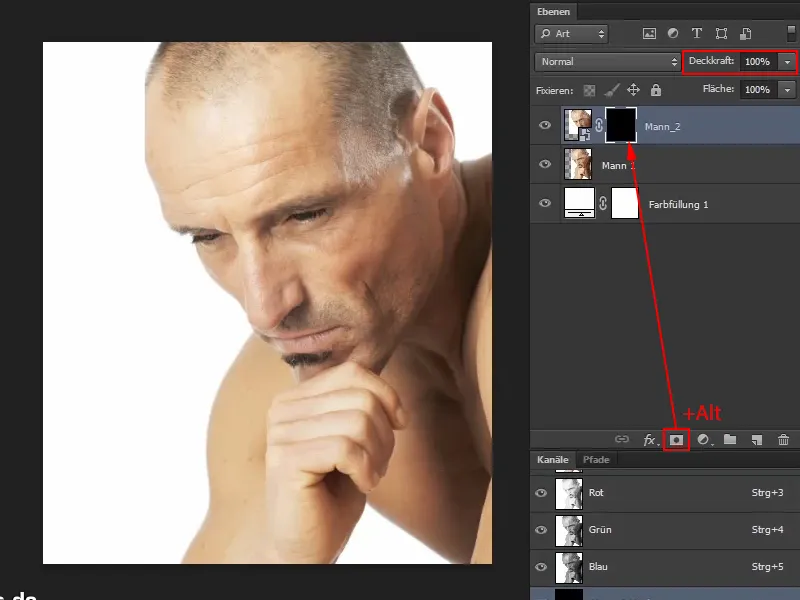Image resolution: width=800 pixels, height=600 pixels.
Task: Filter layers by type (T) icon
Action: coord(696,34)
